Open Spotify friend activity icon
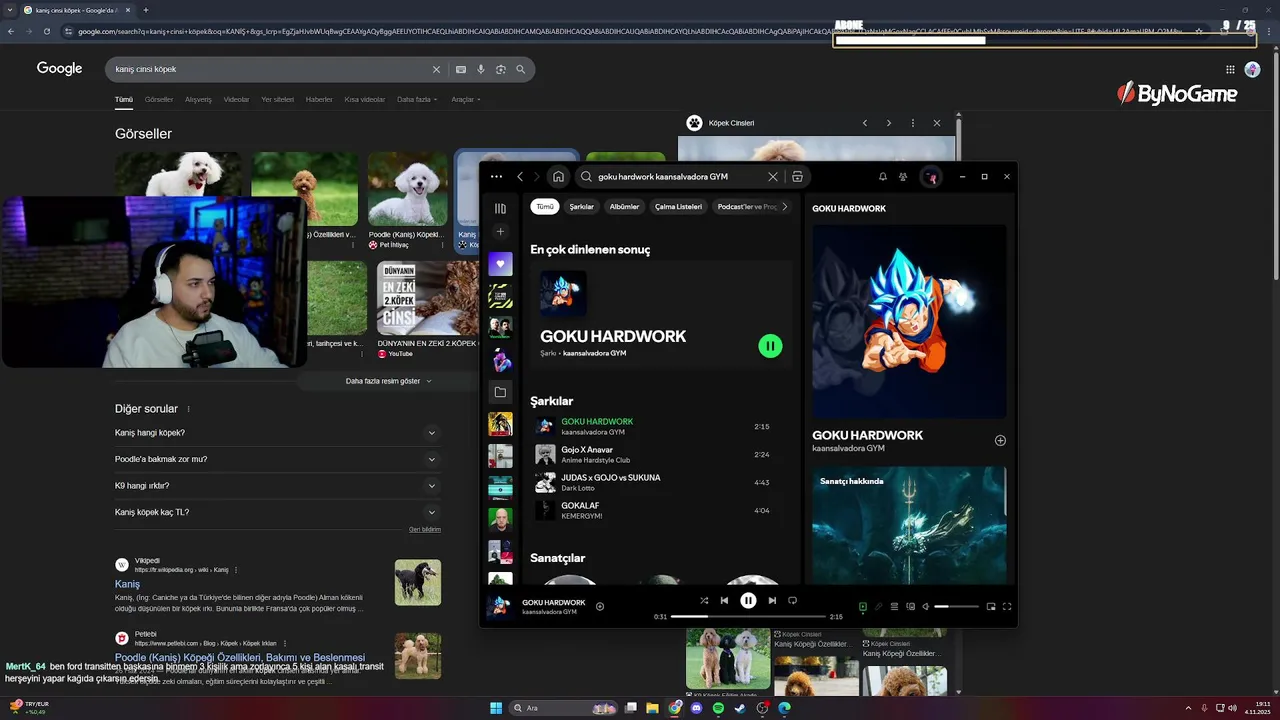Viewport: 1280px width, 720px height. 903,177
